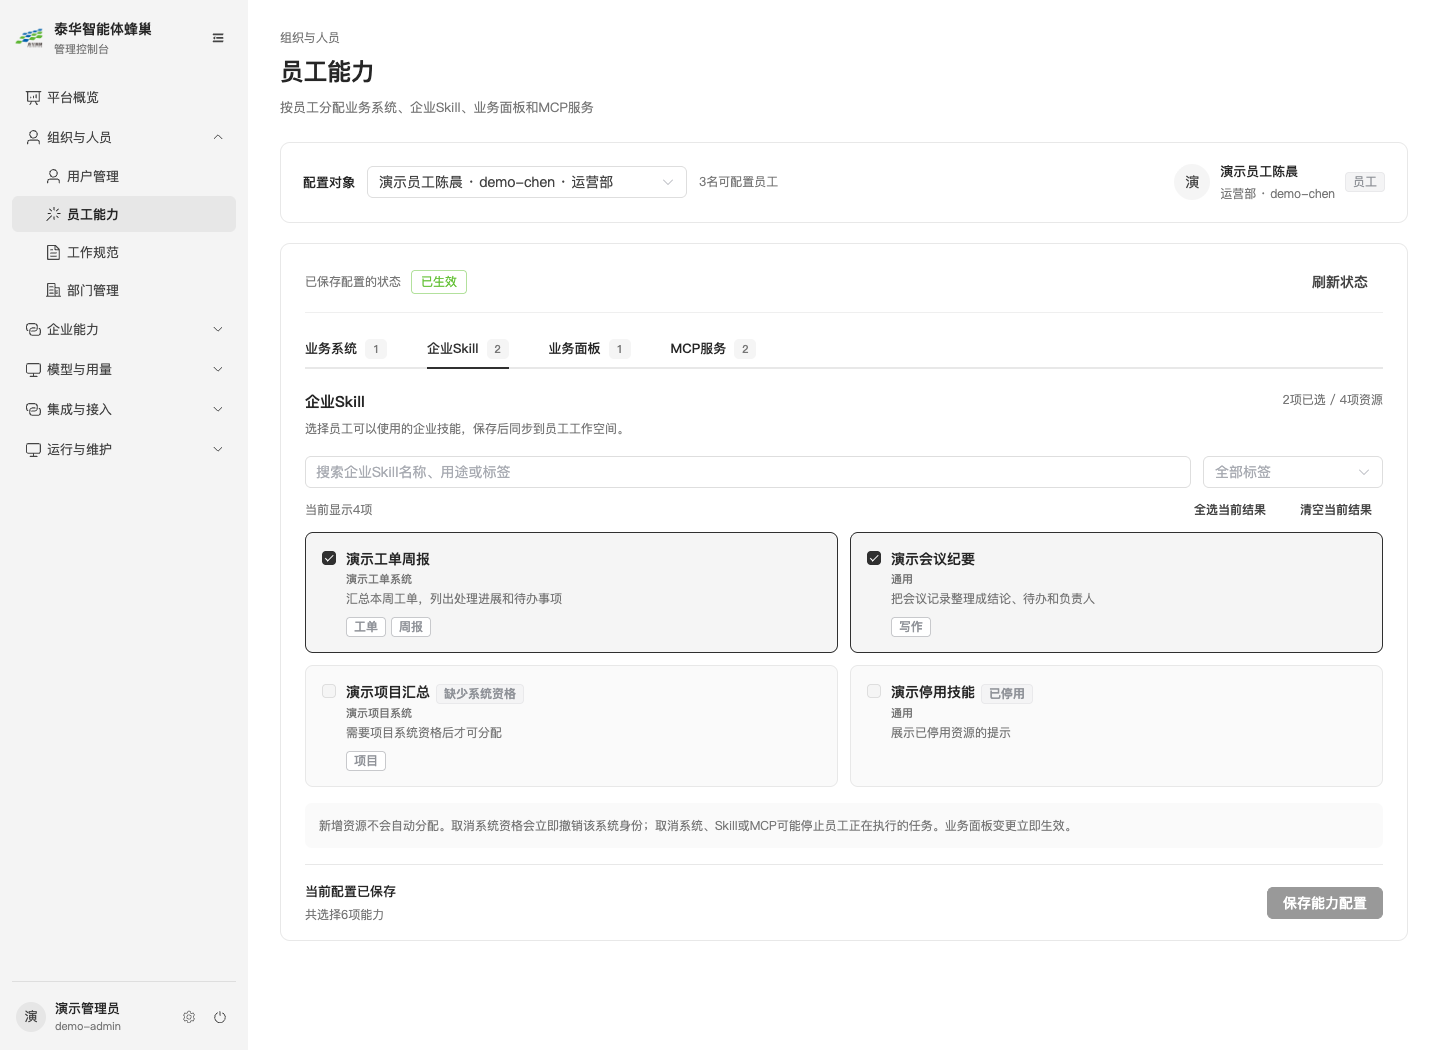
Task: Click the 泰华智能体蜂巢 logo
Action: point(29,38)
